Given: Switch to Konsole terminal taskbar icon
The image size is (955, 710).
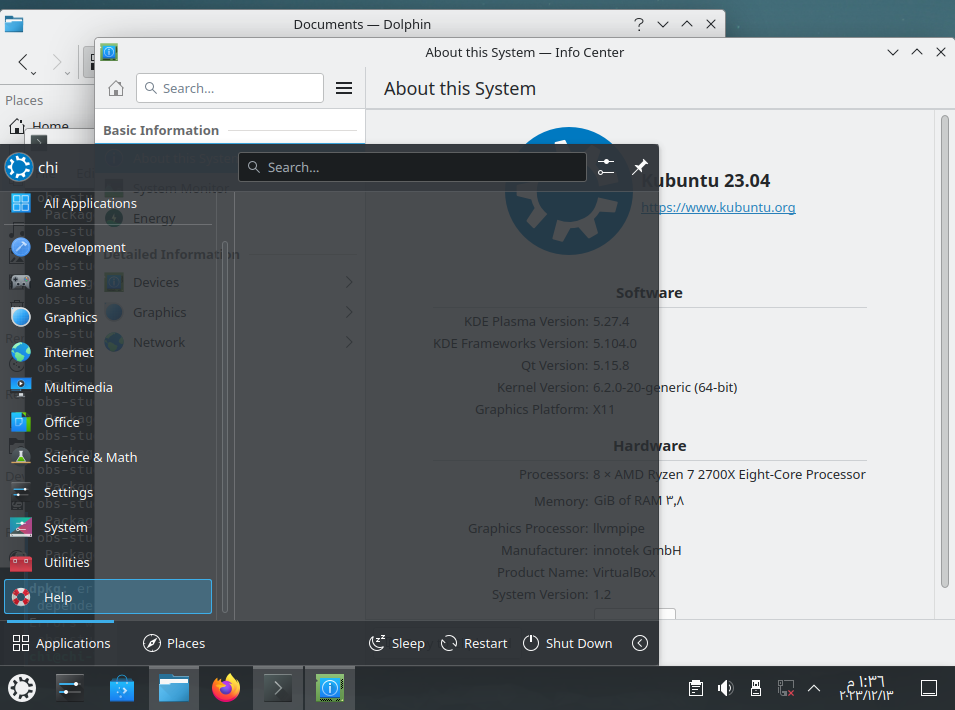Looking at the screenshot, I should [x=278, y=688].
